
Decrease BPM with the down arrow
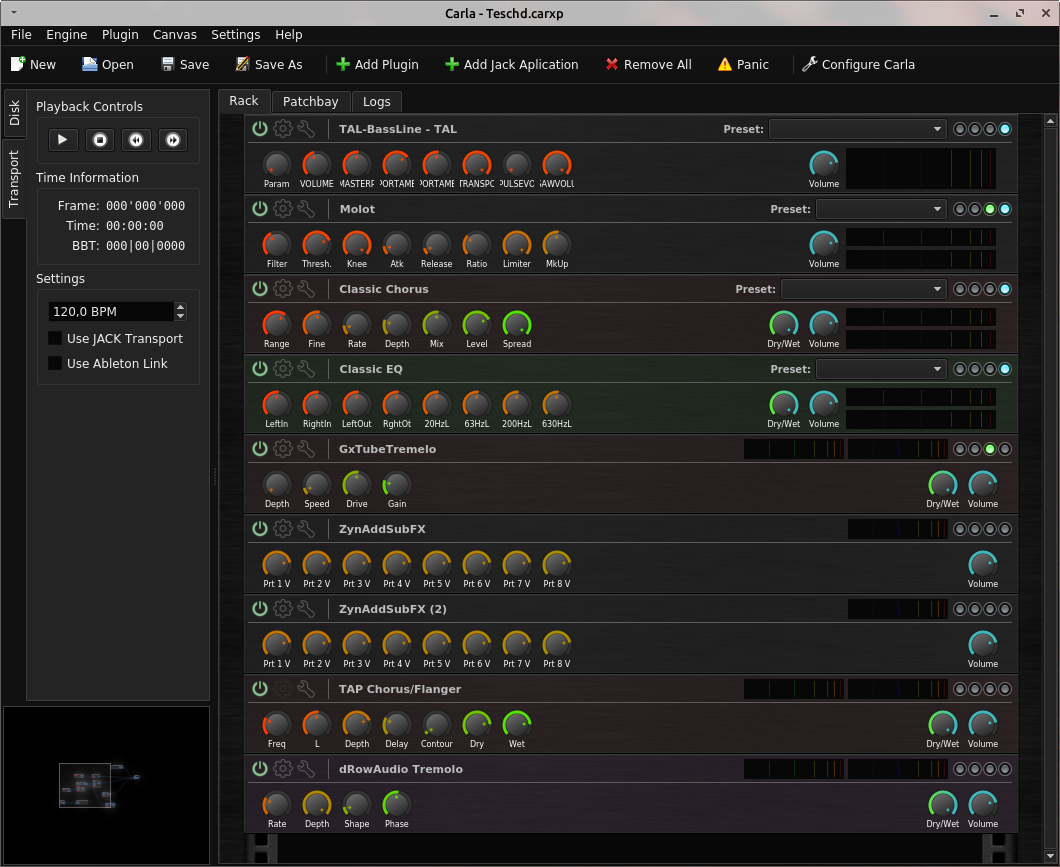point(180,316)
